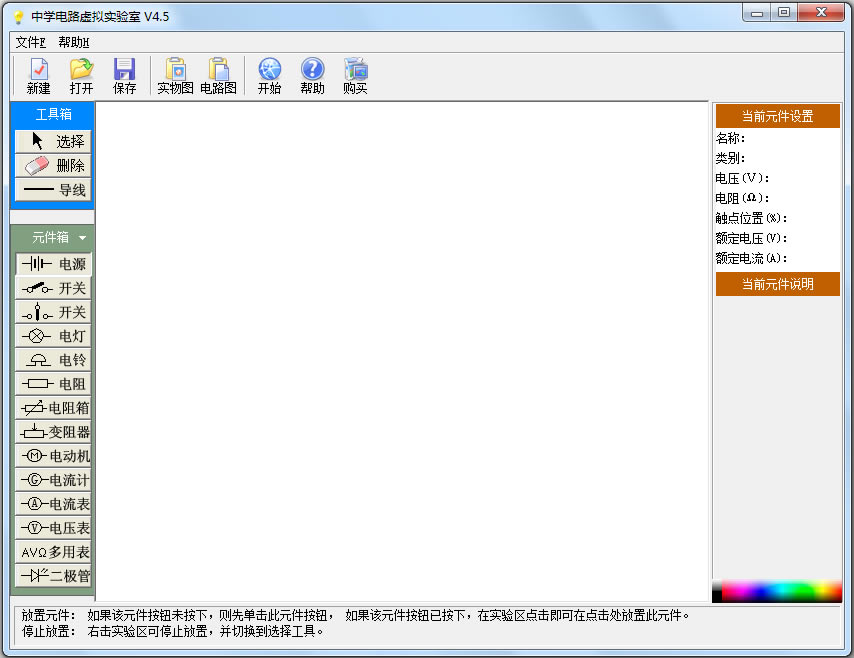This screenshot has height=658, width=854.
Task: Activate the 导线 wire tool
Action: click(x=53, y=189)
